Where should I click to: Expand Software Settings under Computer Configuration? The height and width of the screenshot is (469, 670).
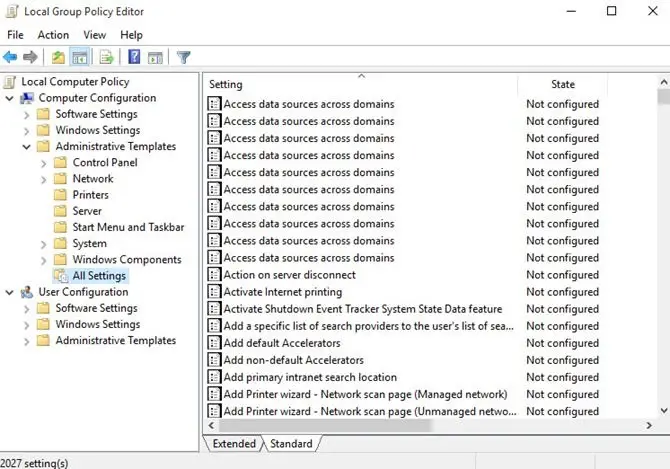click(26, 115)
